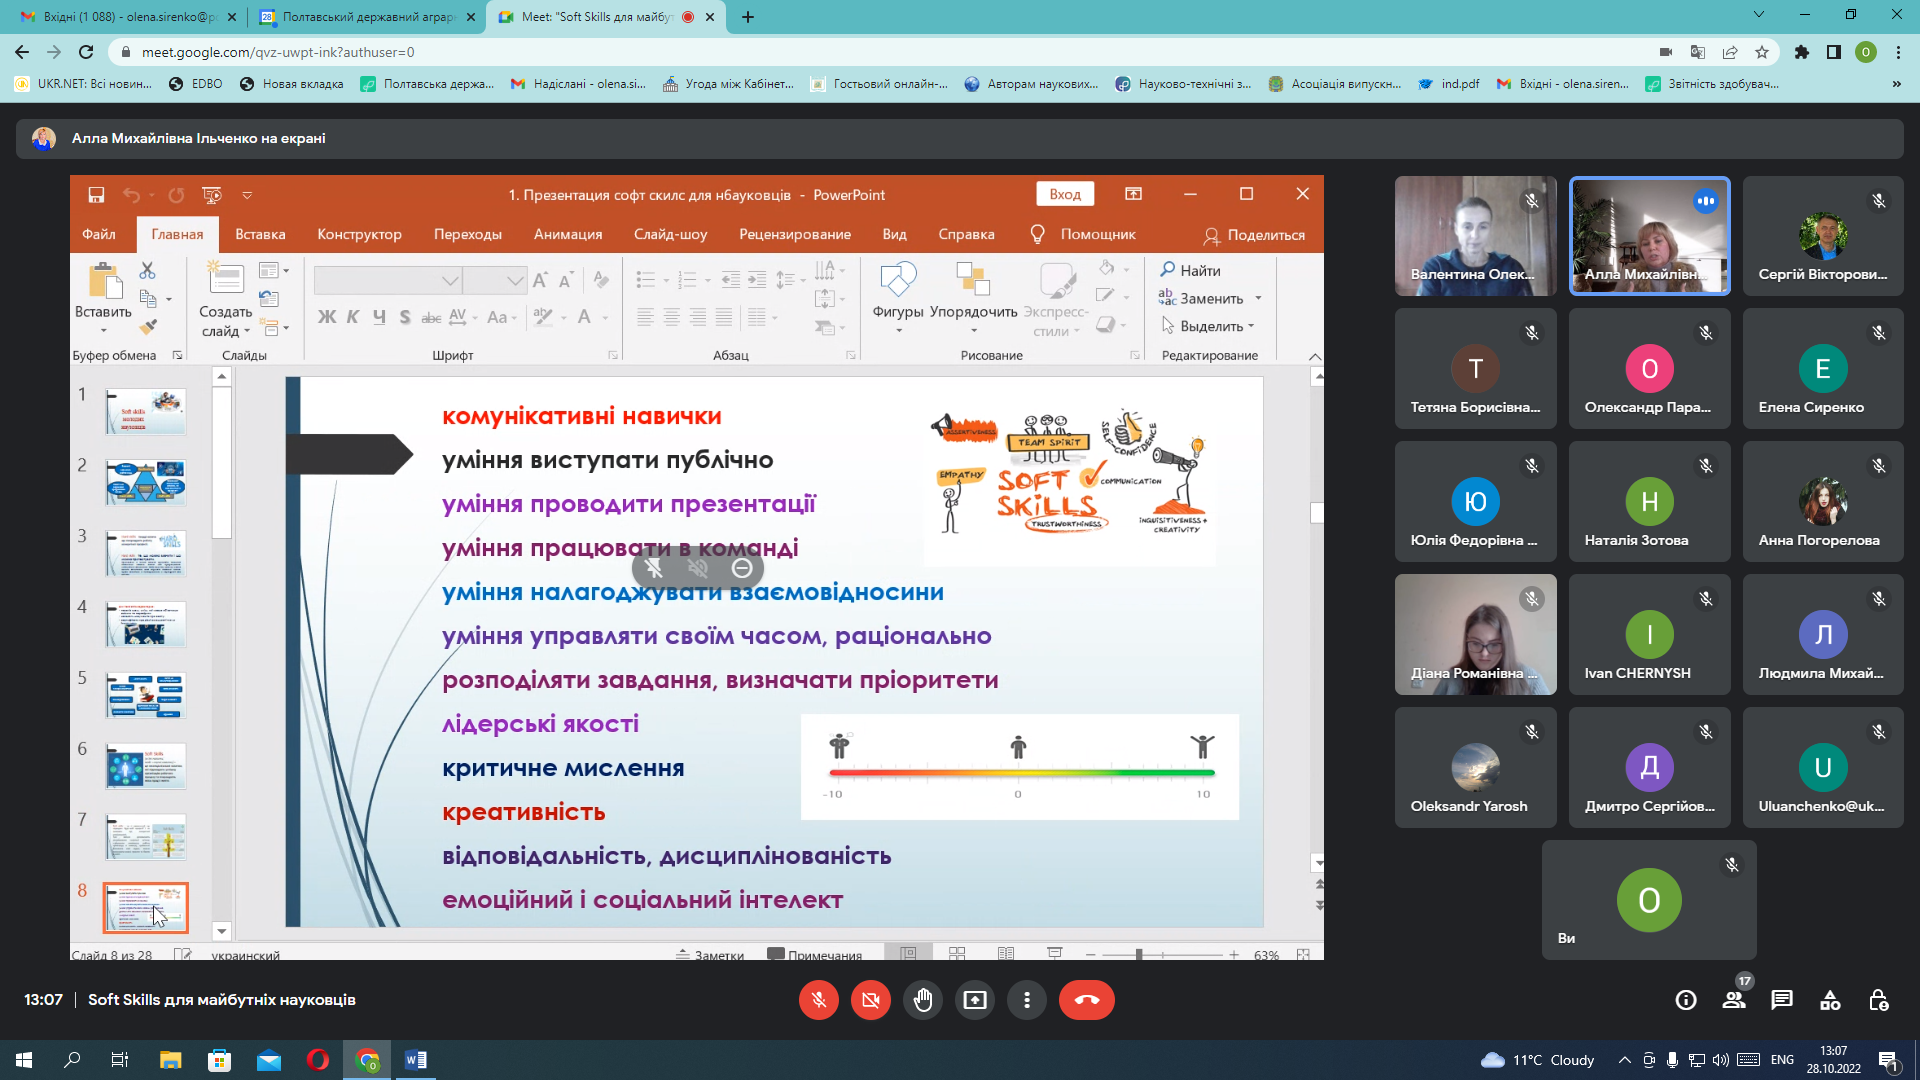
Task: Click the red-to-green rating scale bar
Action: click(1021, 772)
